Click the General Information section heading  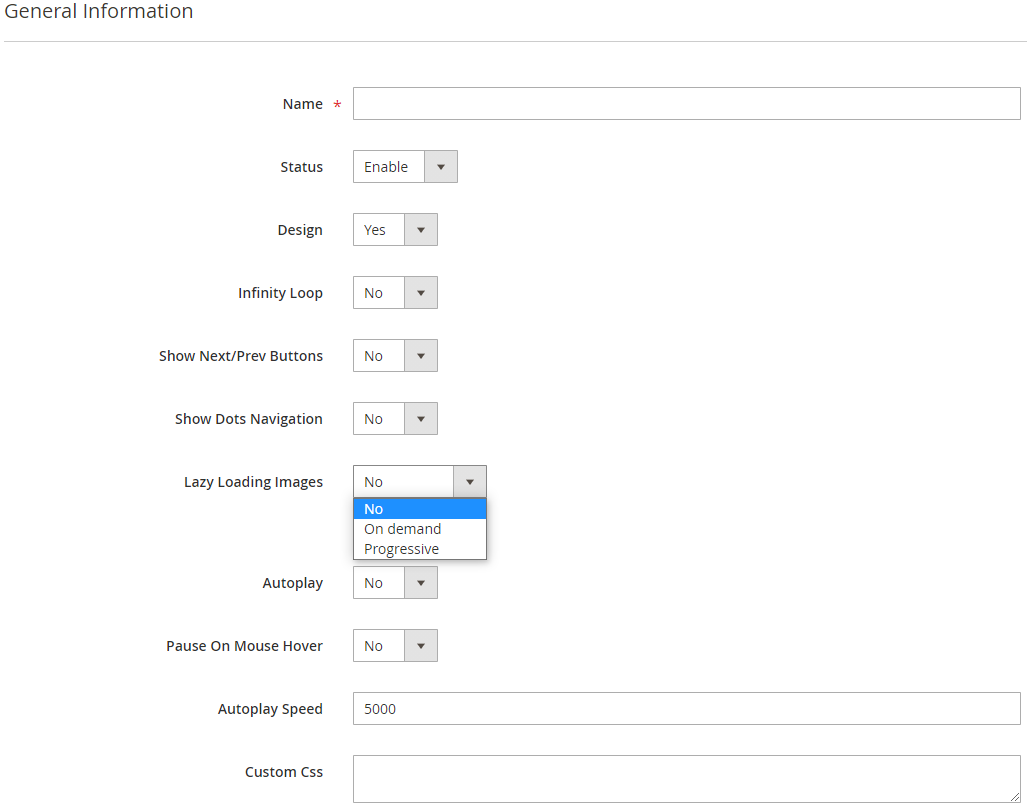click(x=99, y=12)
